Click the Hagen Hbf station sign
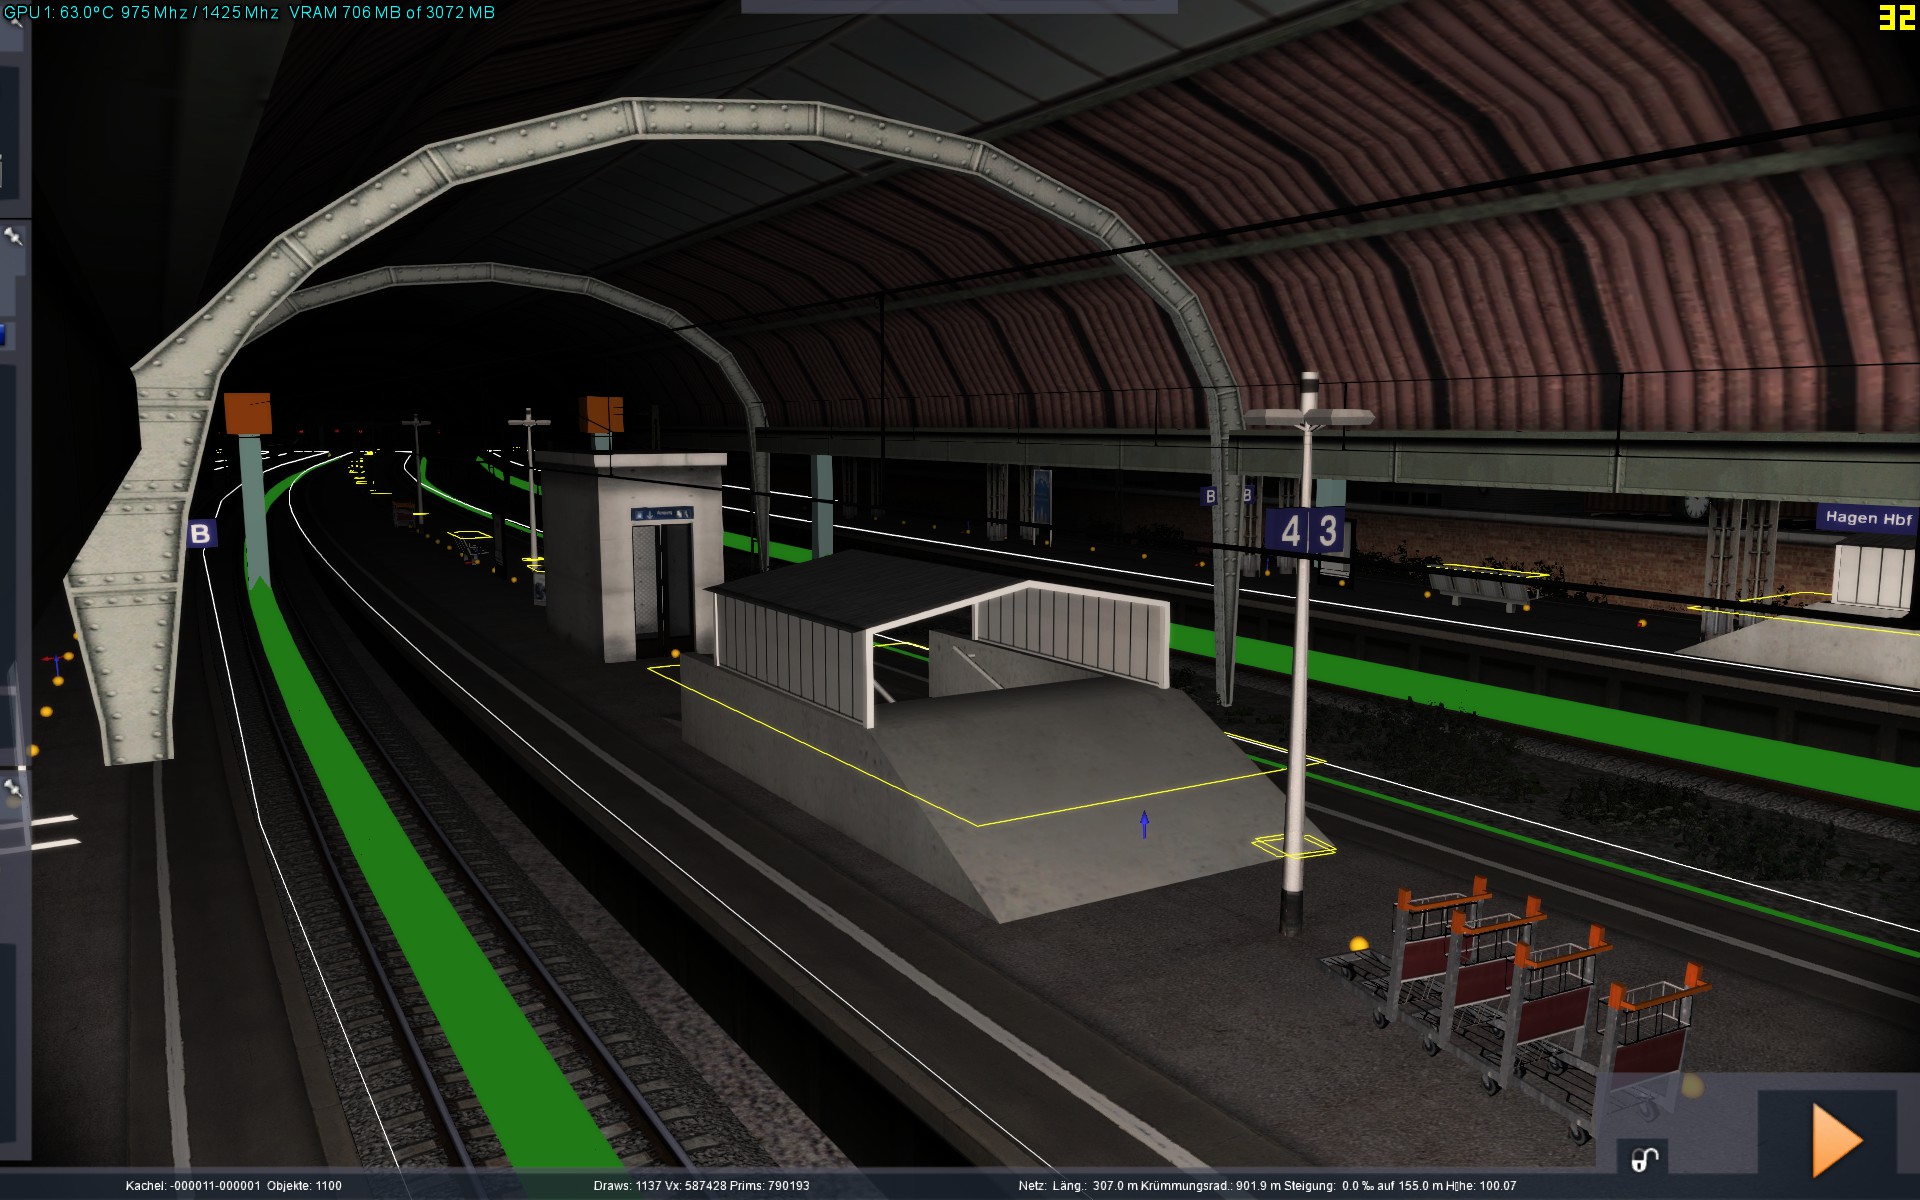This screenshot has height=1200, width=1920. [1867, 518]
